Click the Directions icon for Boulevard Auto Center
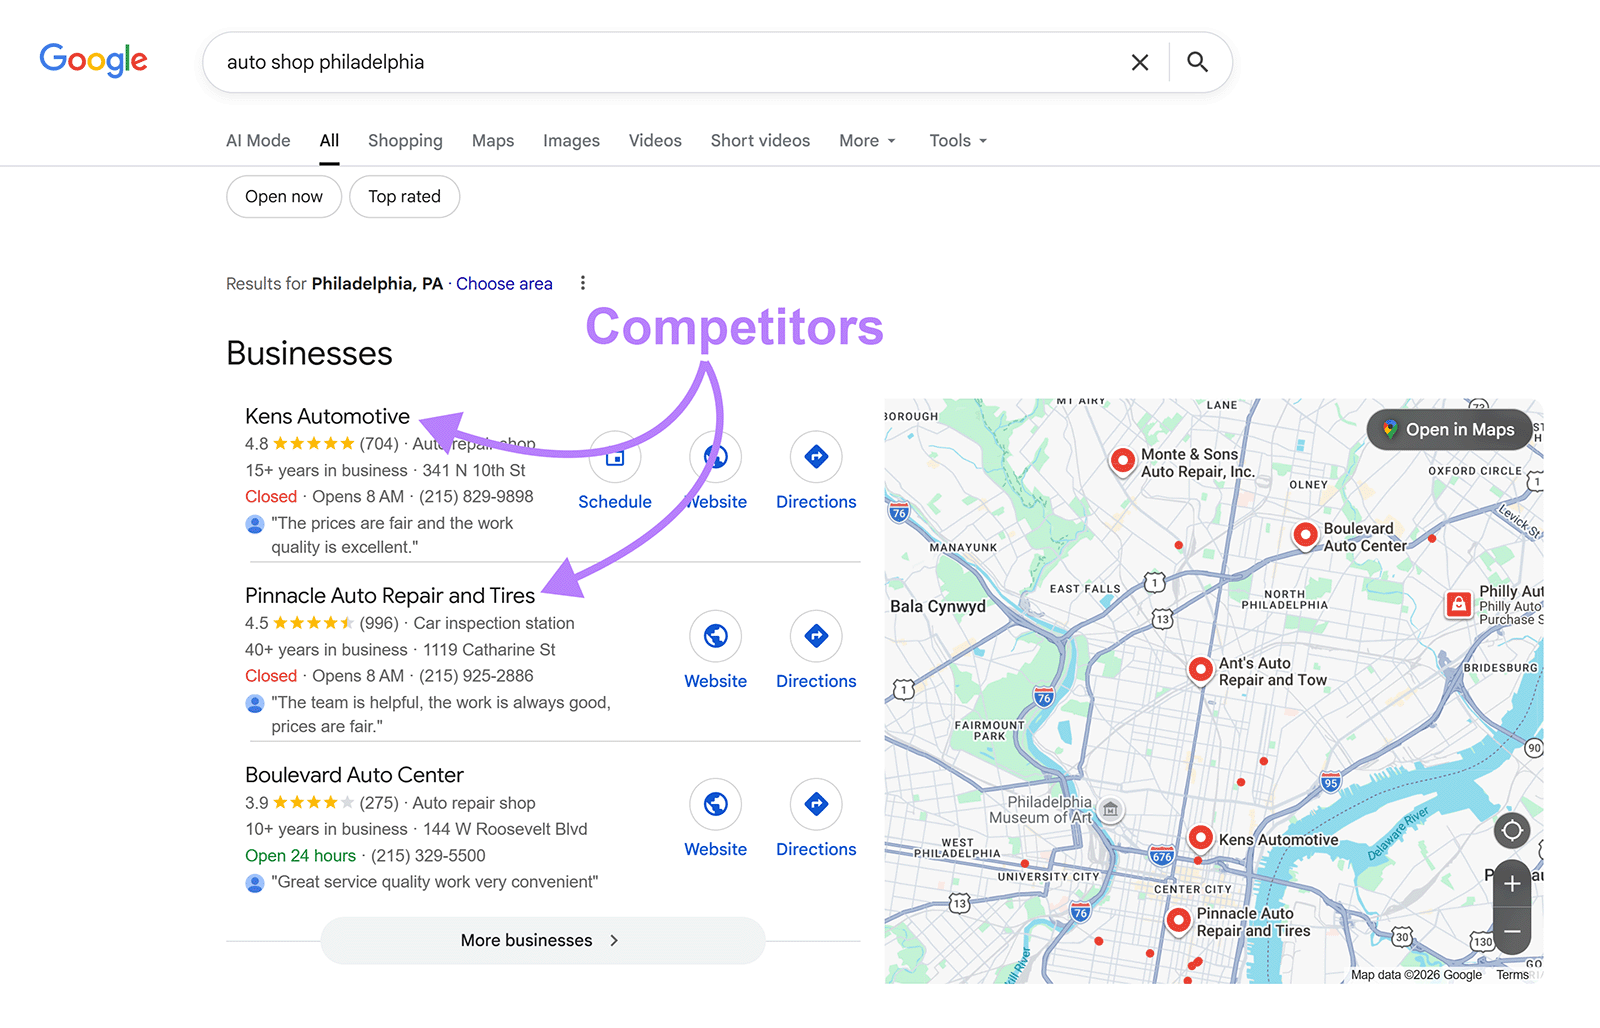This screenshot has height=1028, width=1600. [x=816, y=804]
